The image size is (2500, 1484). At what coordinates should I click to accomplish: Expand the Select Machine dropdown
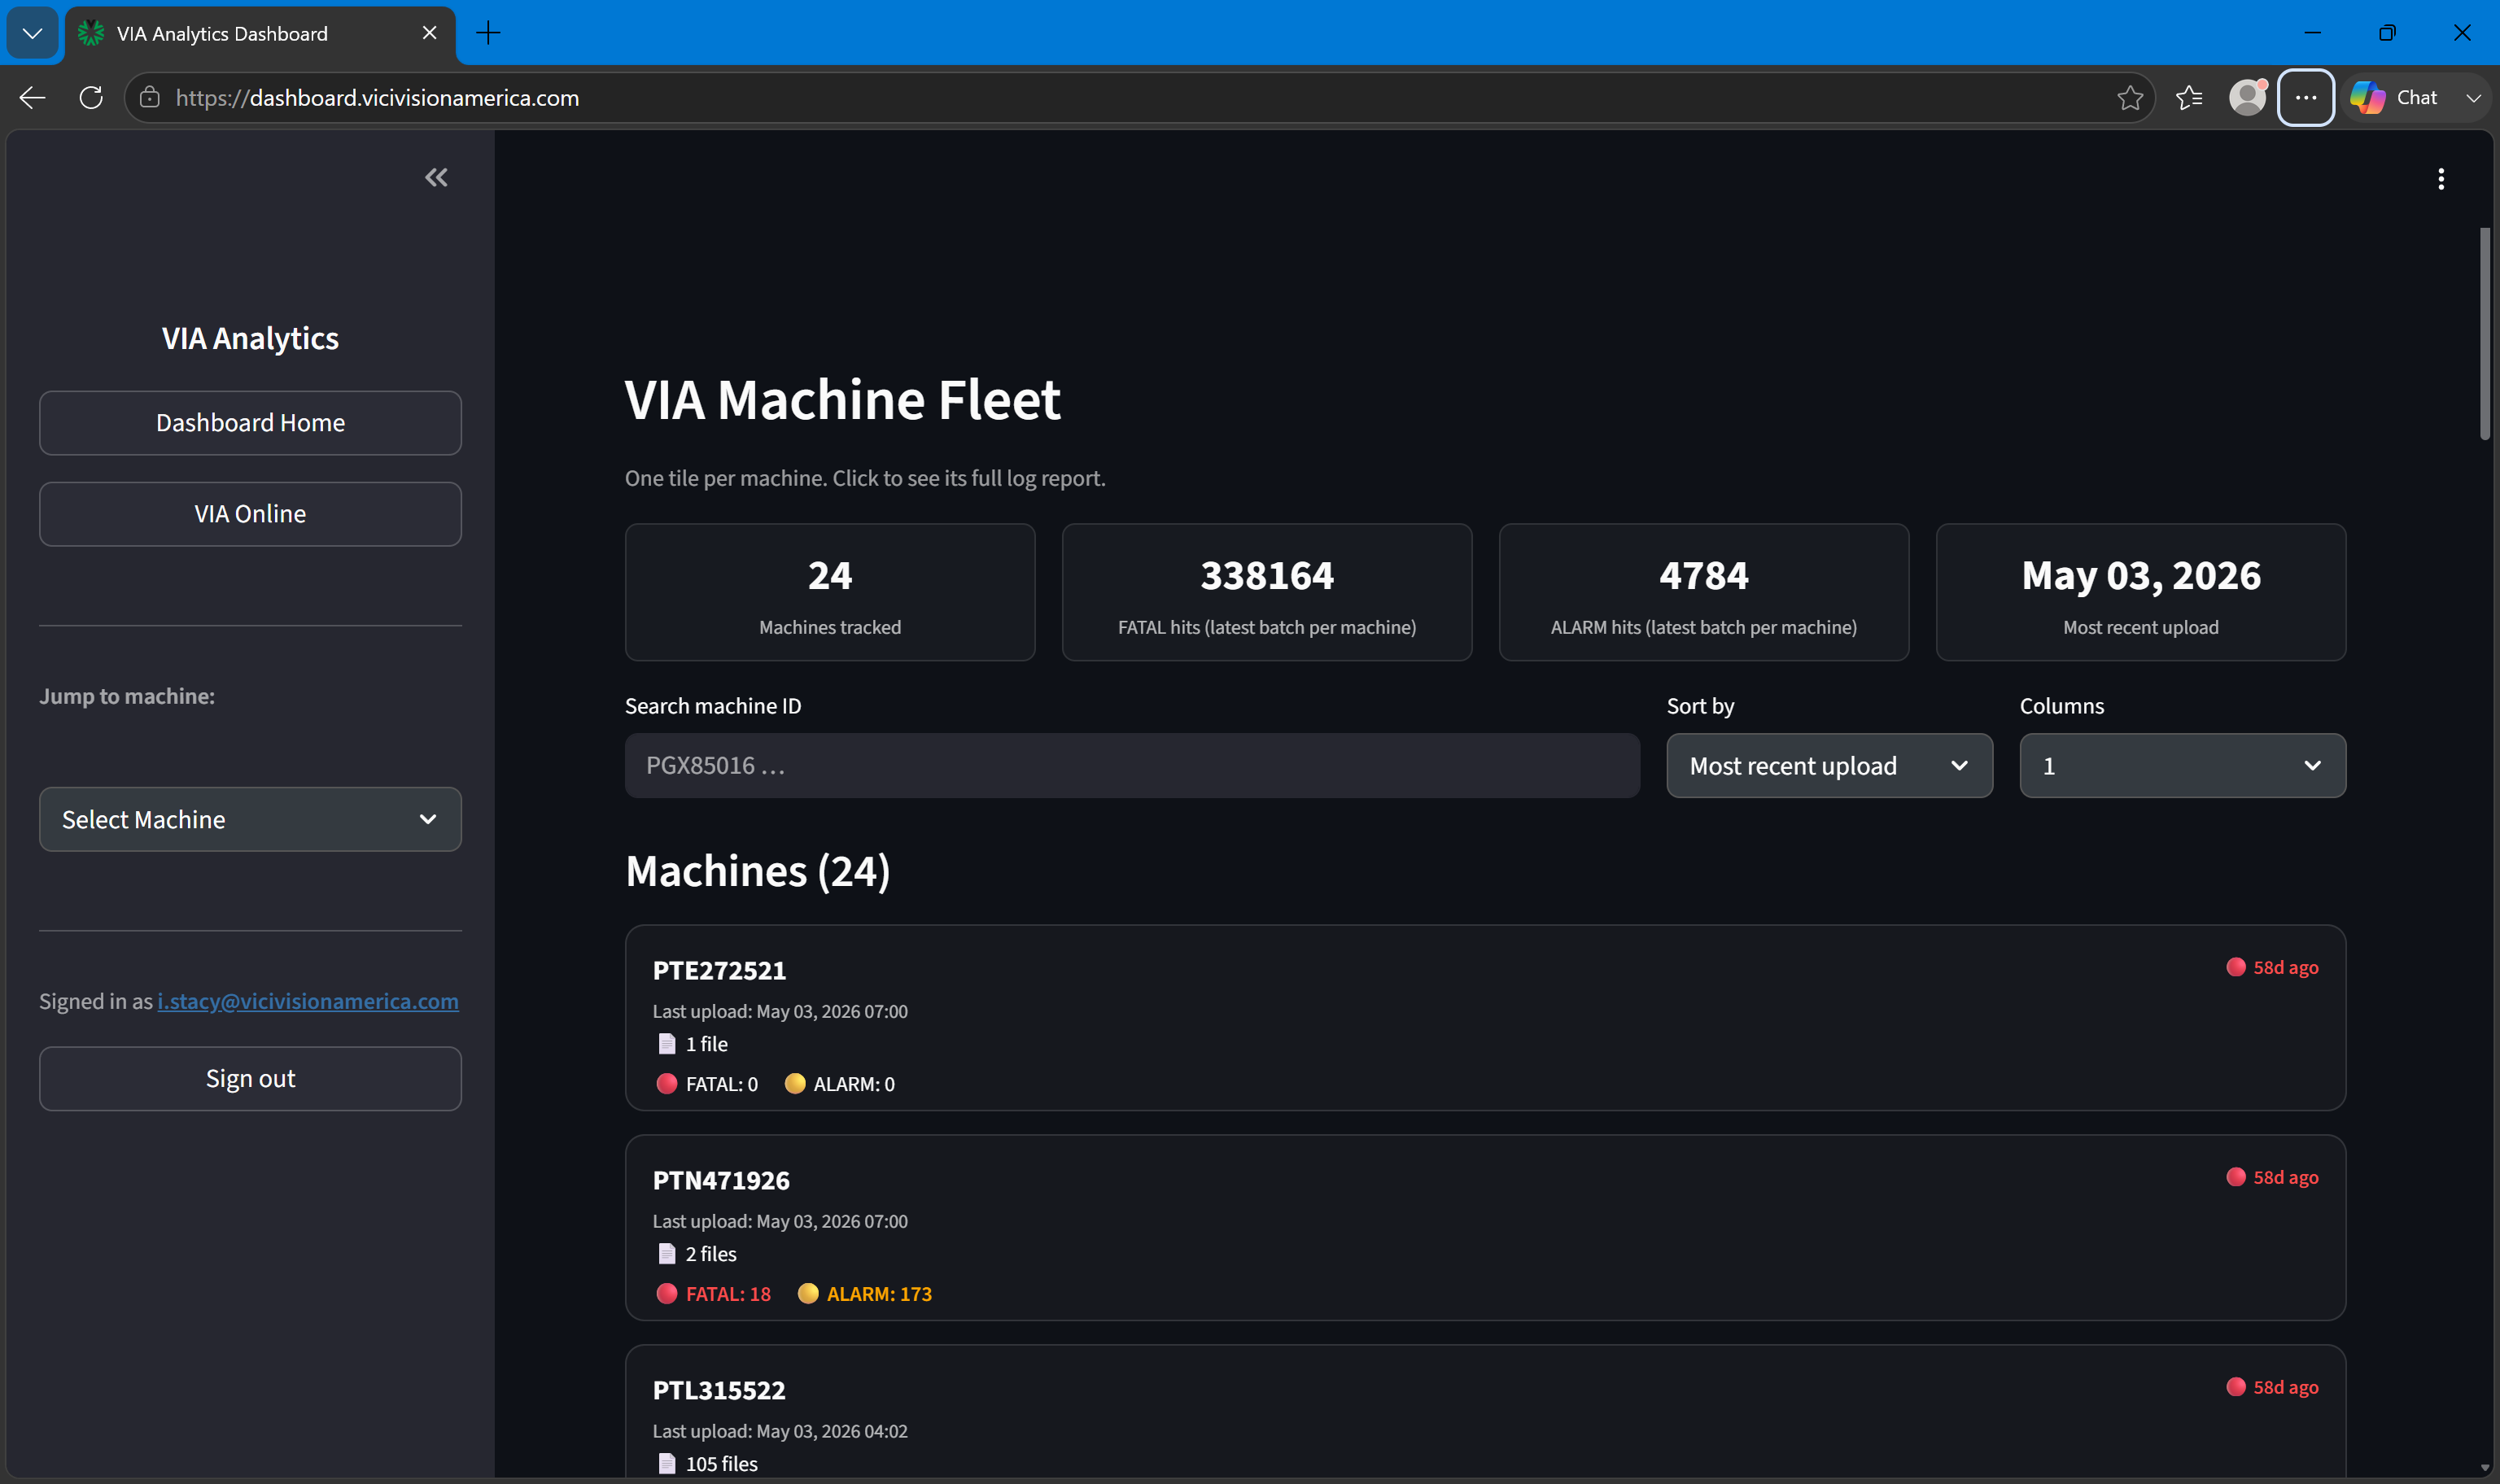250,820
